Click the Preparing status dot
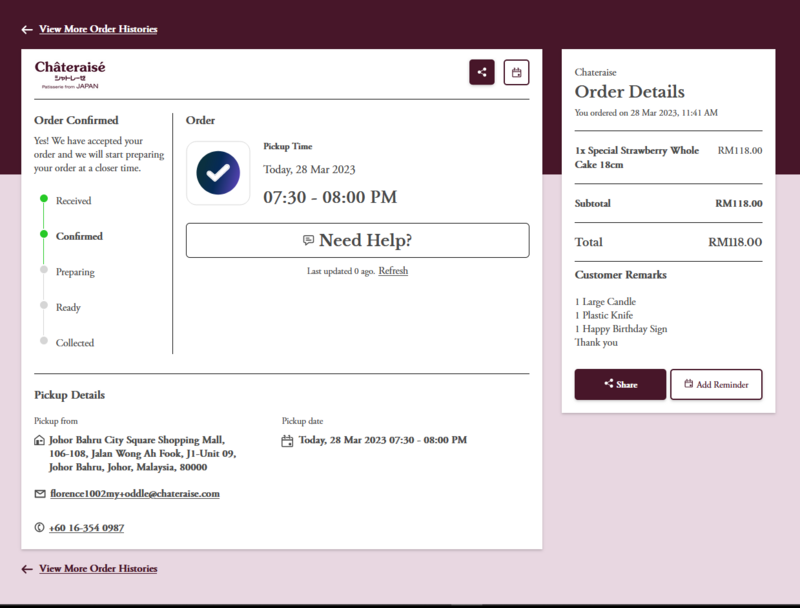Image resolution: width=800 pixels, height=608 pixels. pyautogui.click(x=44, y=270)
